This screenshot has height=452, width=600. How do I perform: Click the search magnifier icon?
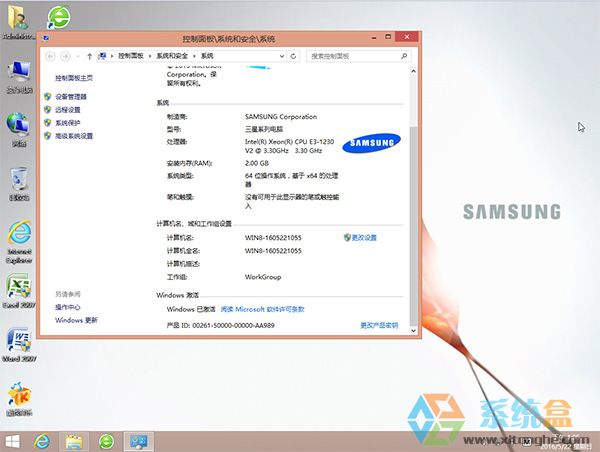click(x=404, y=56)
